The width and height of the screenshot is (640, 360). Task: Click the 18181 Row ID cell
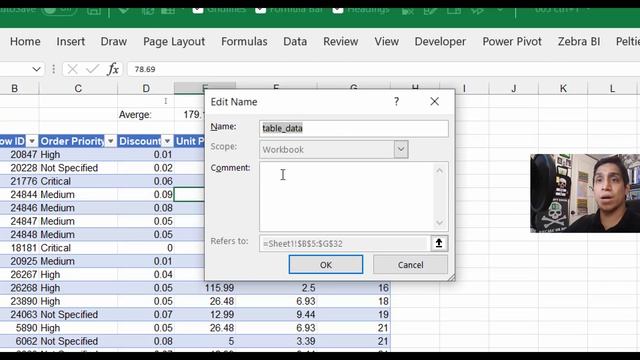[20, 248]
